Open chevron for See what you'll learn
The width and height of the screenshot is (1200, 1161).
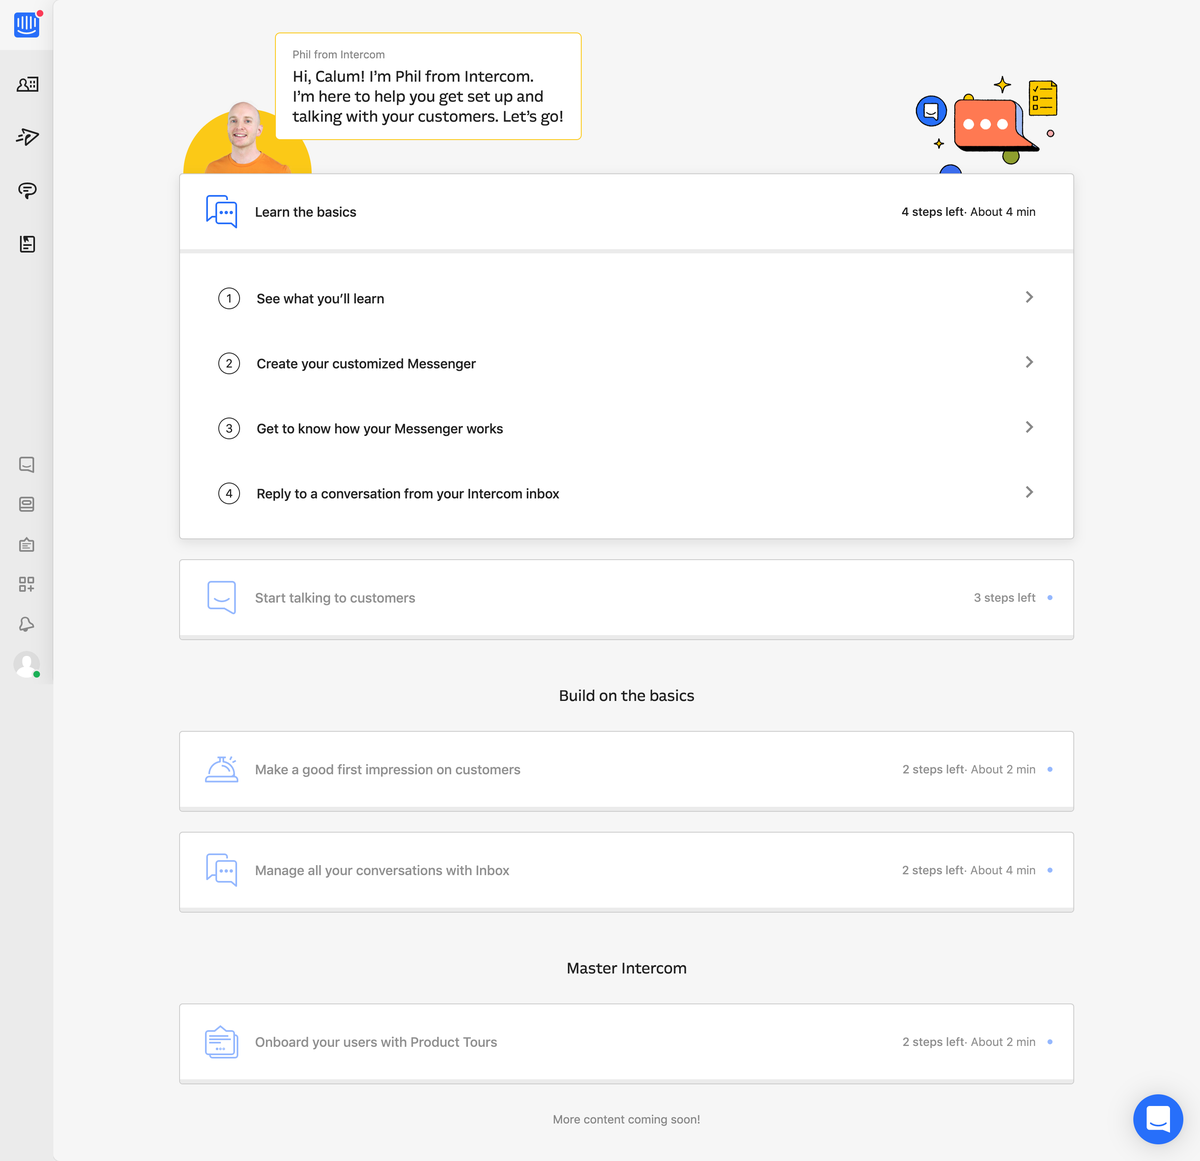(x=1029, y=297)
